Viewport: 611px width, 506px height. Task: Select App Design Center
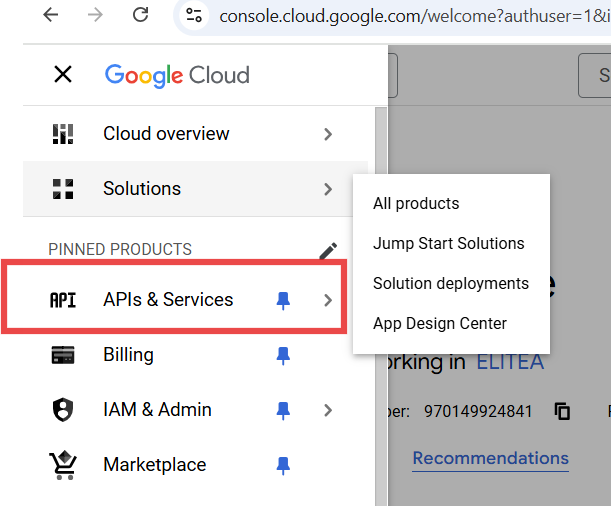click(x=451, y=324)
